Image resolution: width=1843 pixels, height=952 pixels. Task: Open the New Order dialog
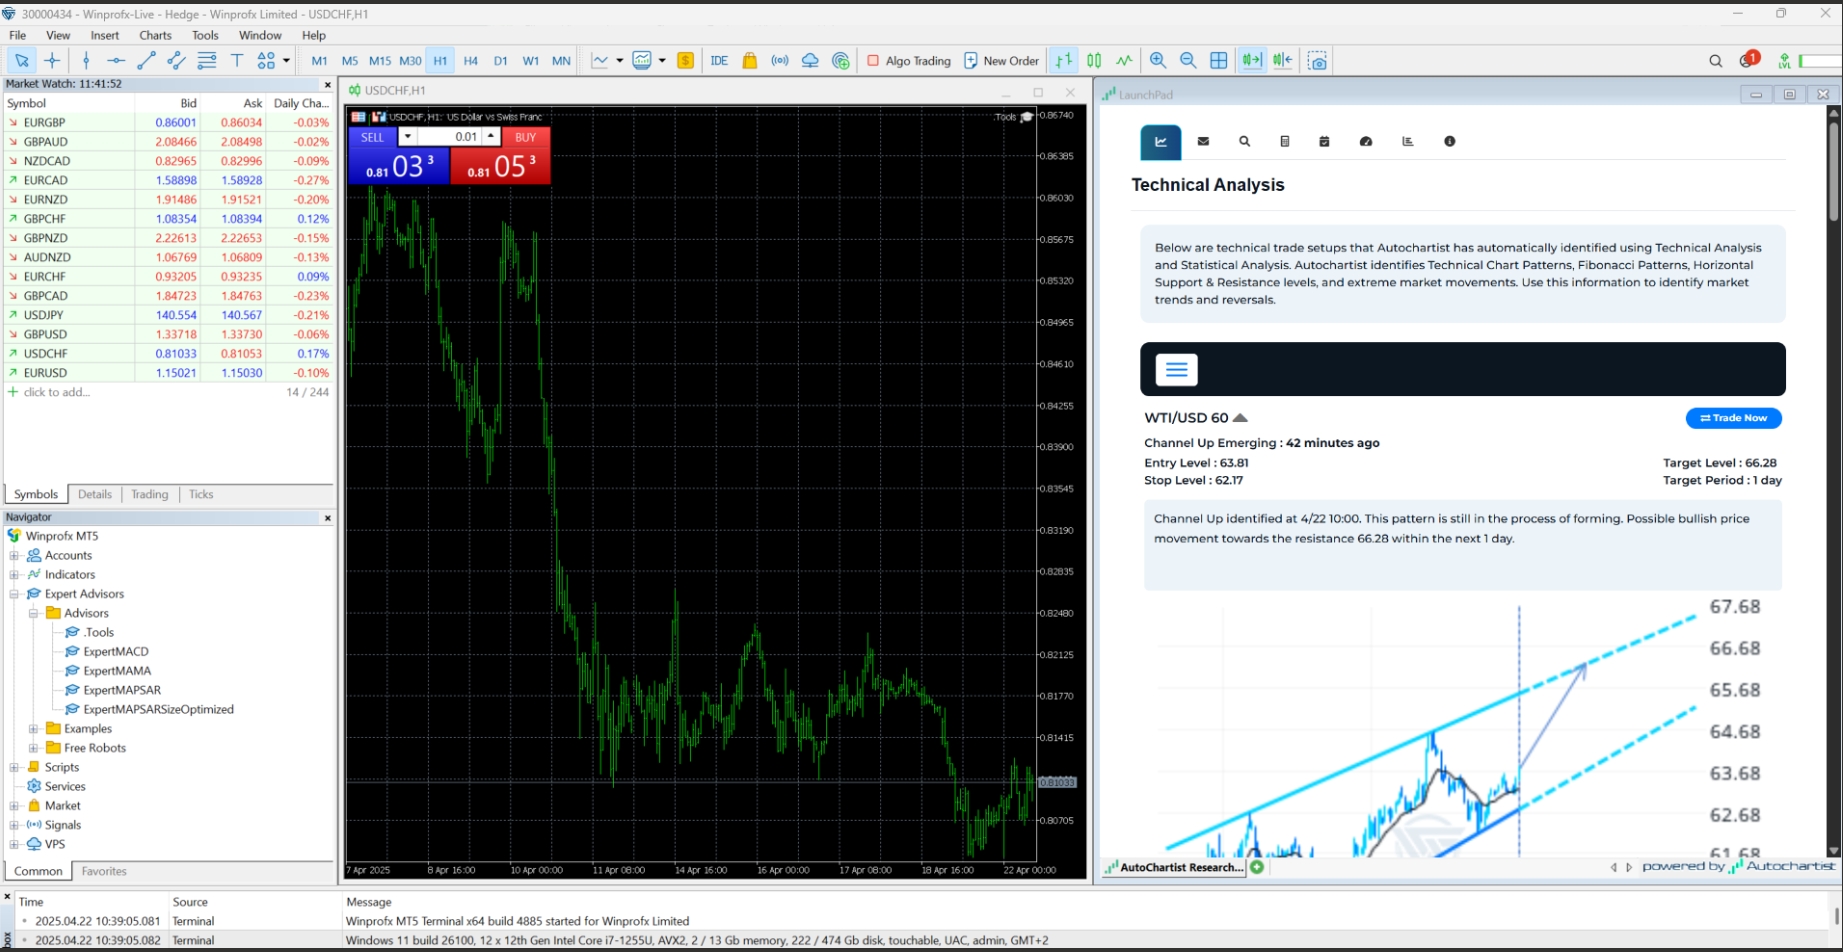(1001, 61)
